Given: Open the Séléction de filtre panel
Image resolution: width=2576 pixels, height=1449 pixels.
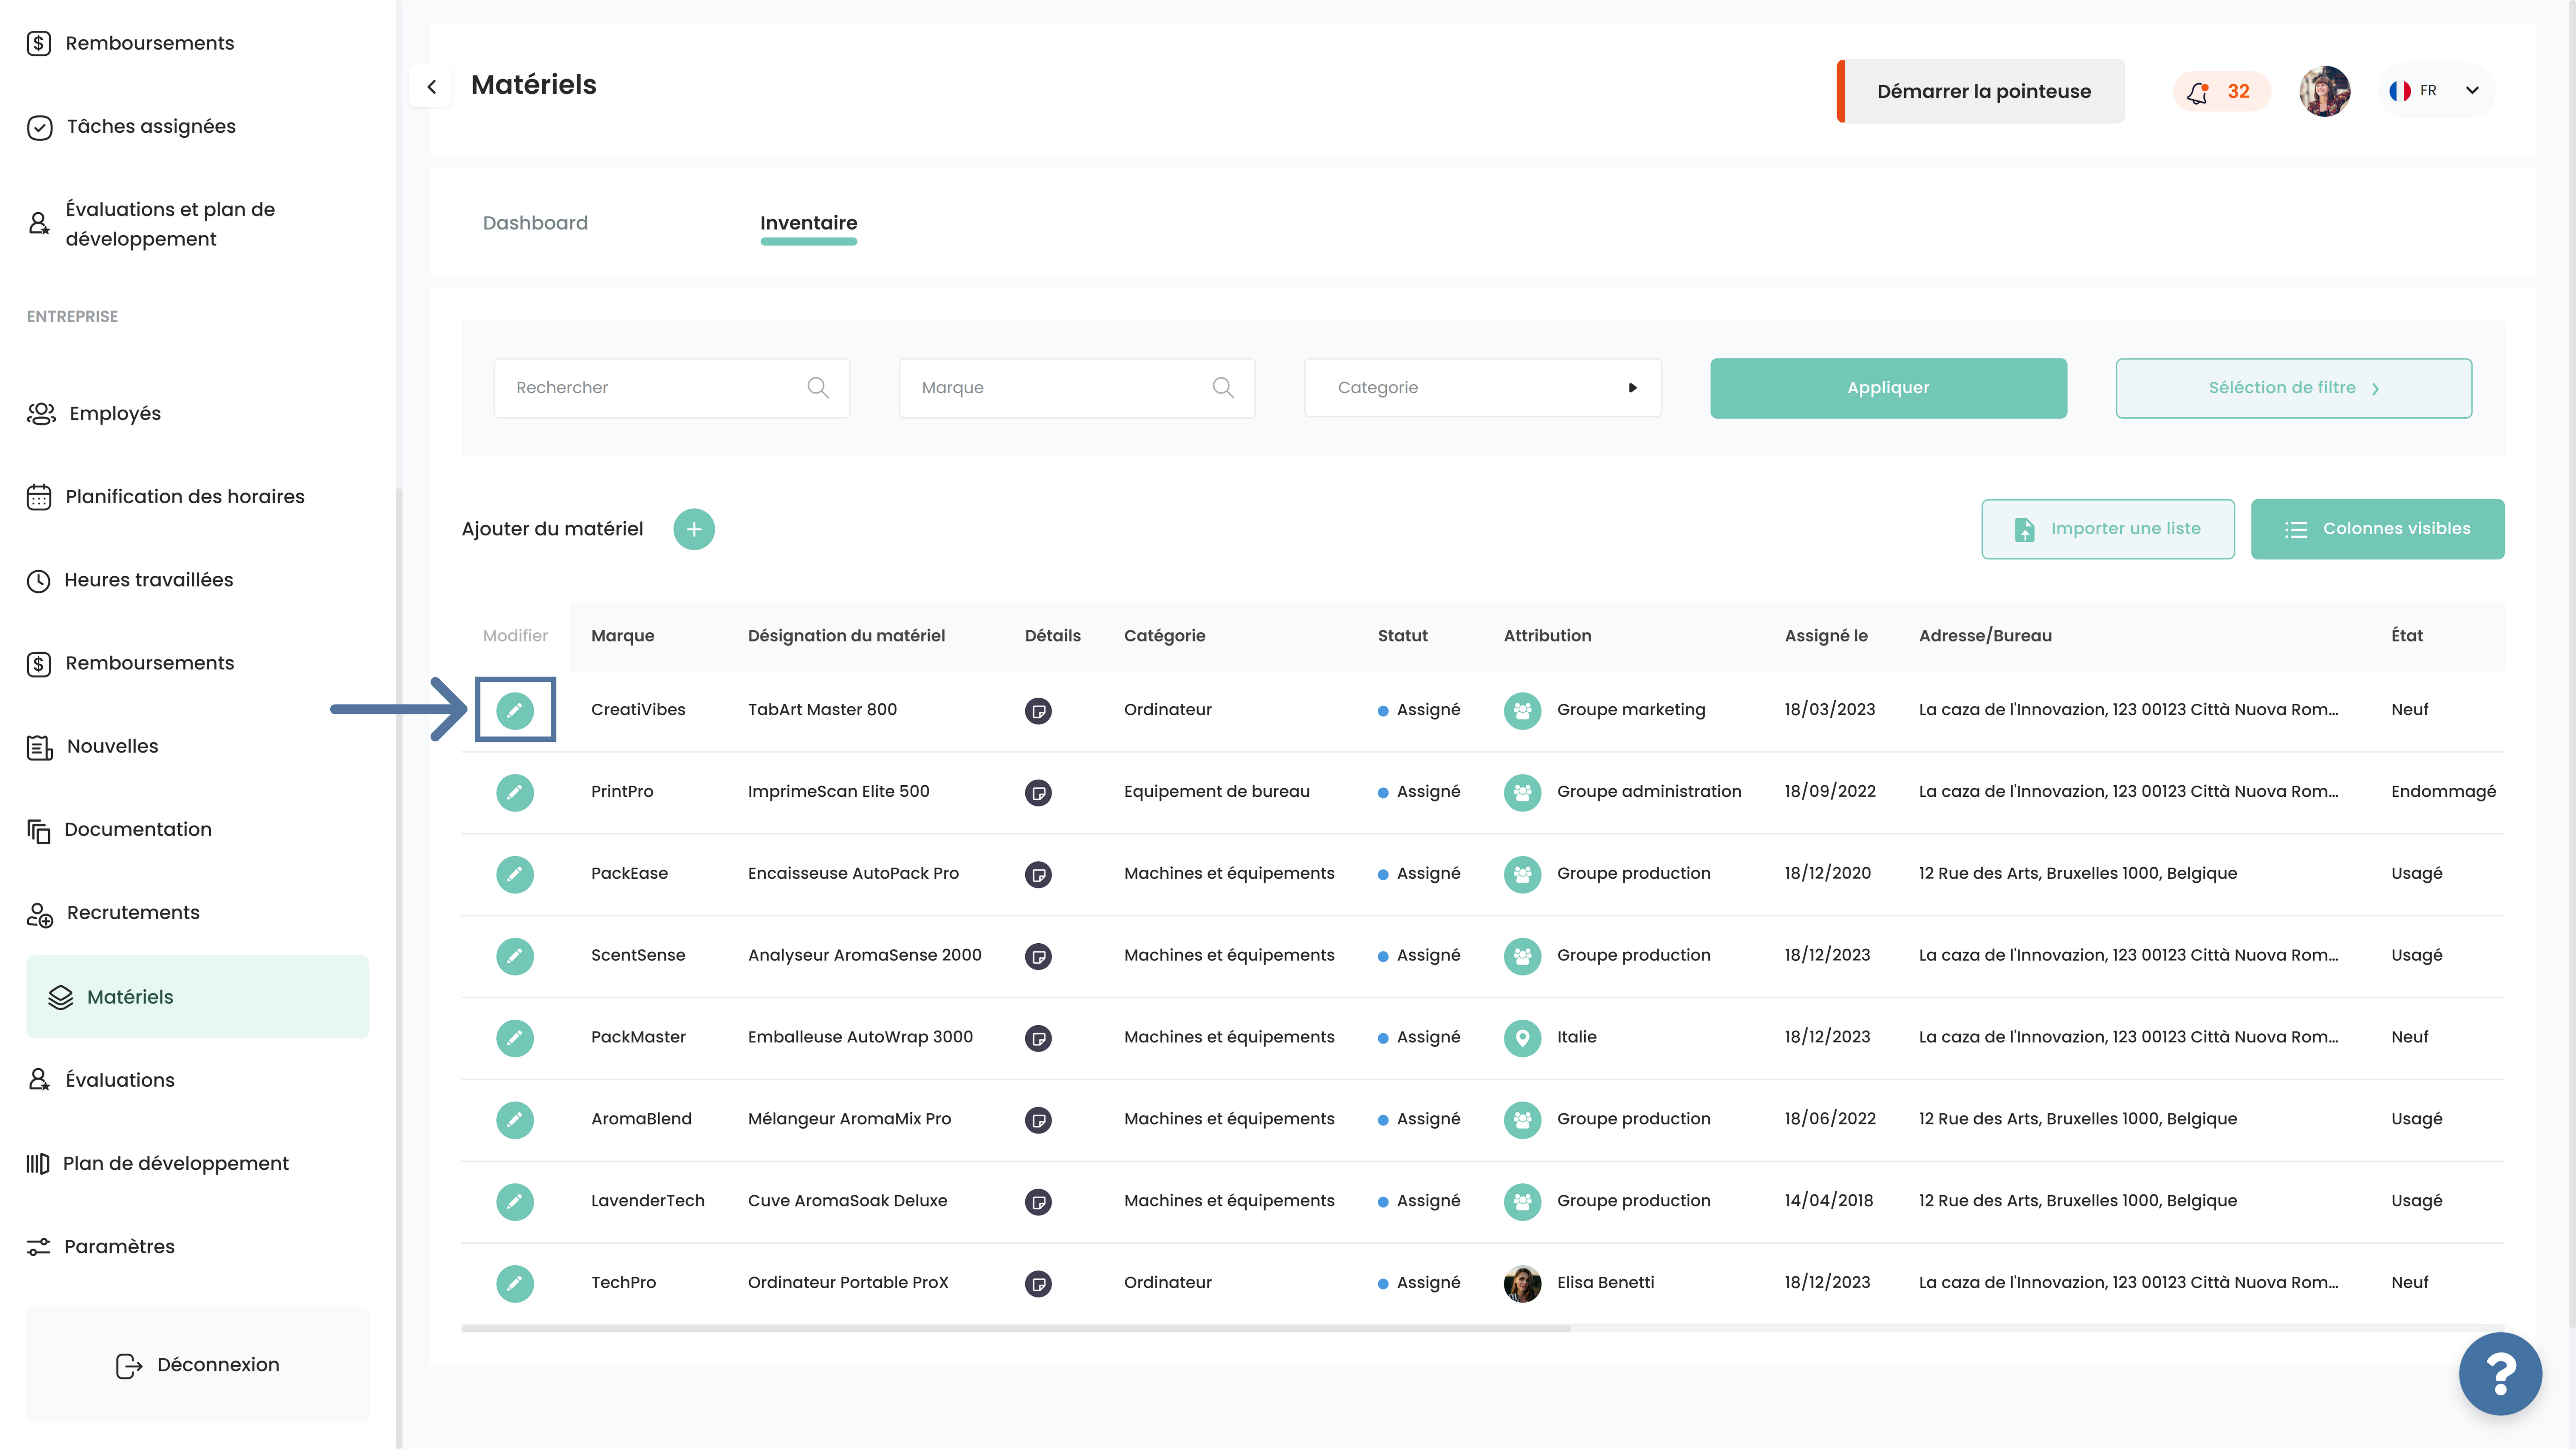Looking at the screenshot, I should coord(2293,388).
